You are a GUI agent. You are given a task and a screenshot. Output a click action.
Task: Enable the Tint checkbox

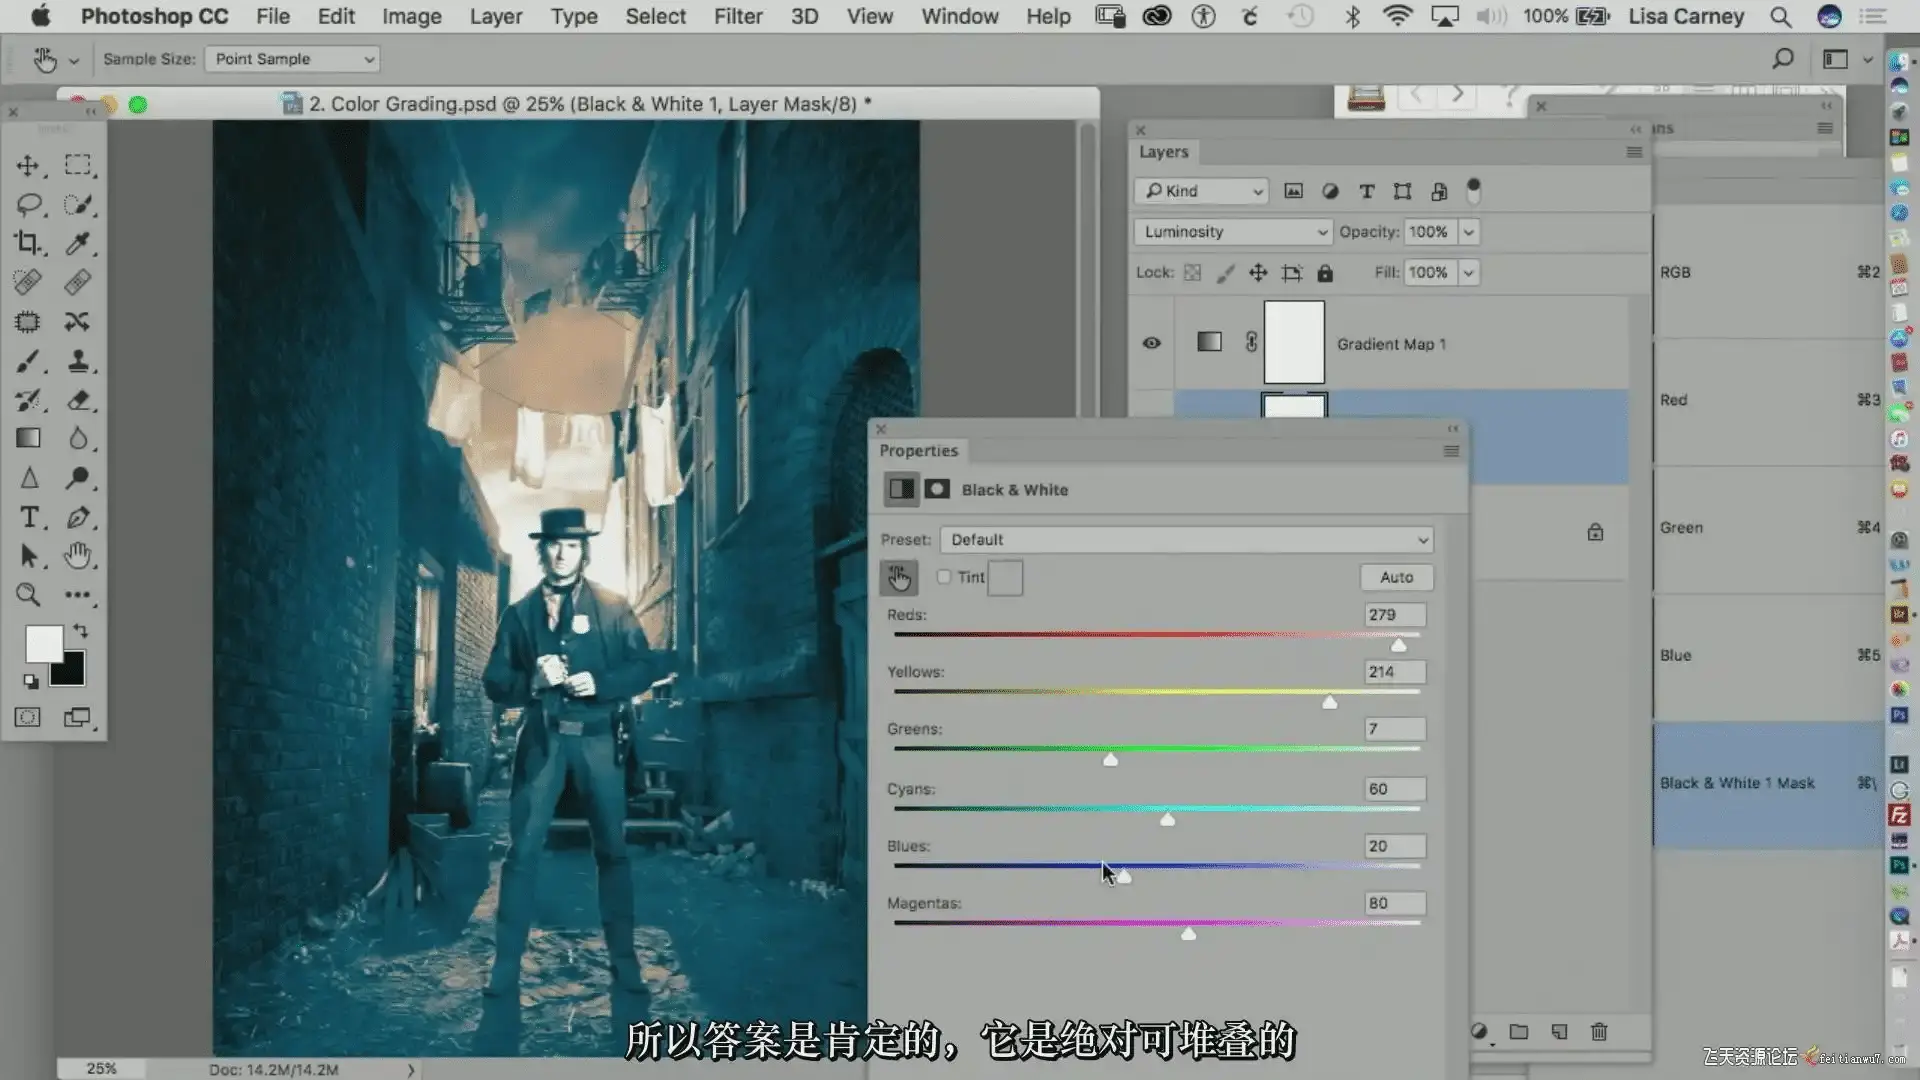[x=944, y=577]
